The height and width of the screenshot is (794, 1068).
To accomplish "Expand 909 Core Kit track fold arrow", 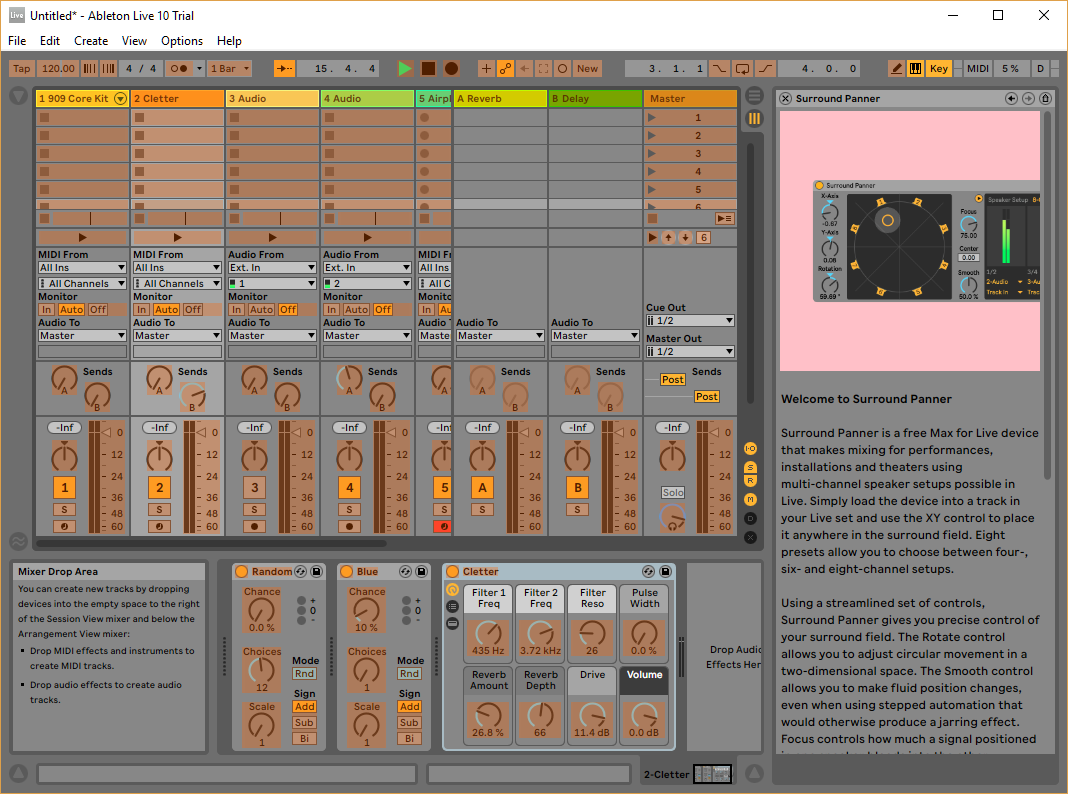I will [x=121, y=99].
